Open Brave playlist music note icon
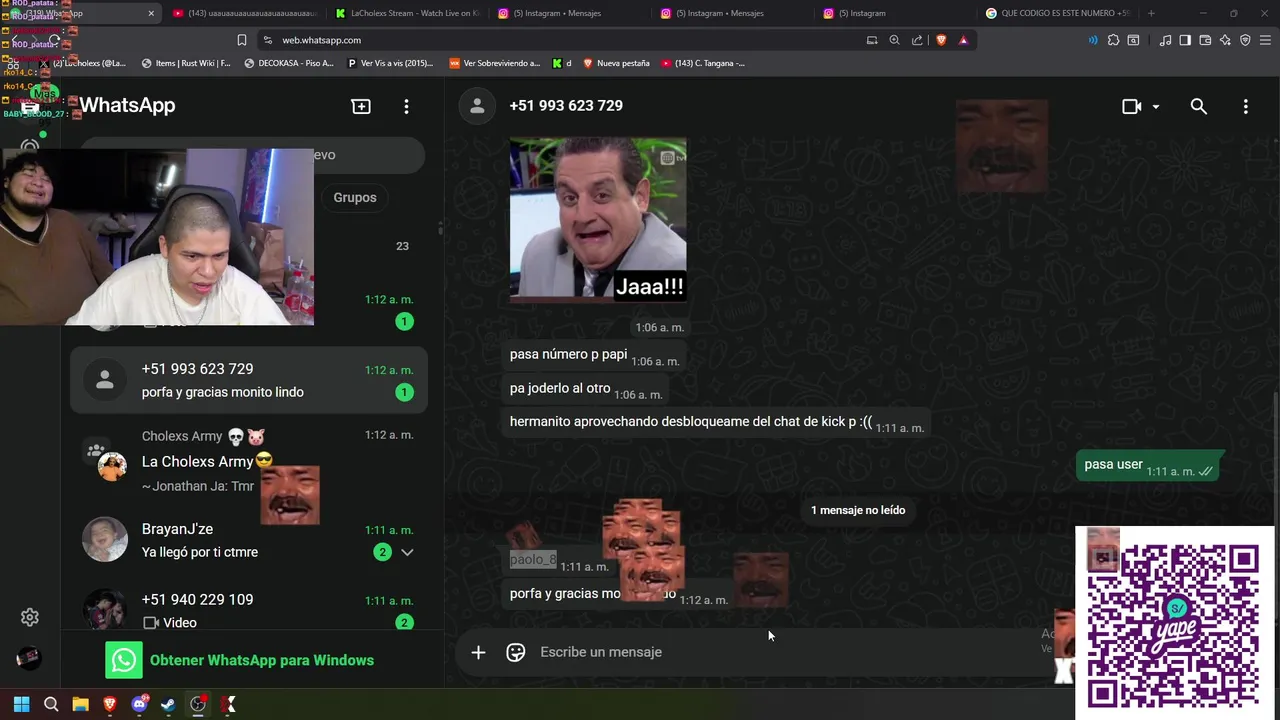1280x720 pixels. 1165,40
